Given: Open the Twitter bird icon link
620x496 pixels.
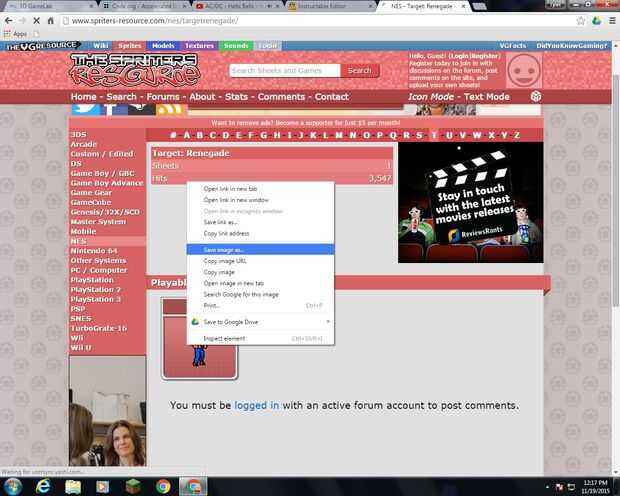Looking at the screenshot, I should [x=85, y=110].
